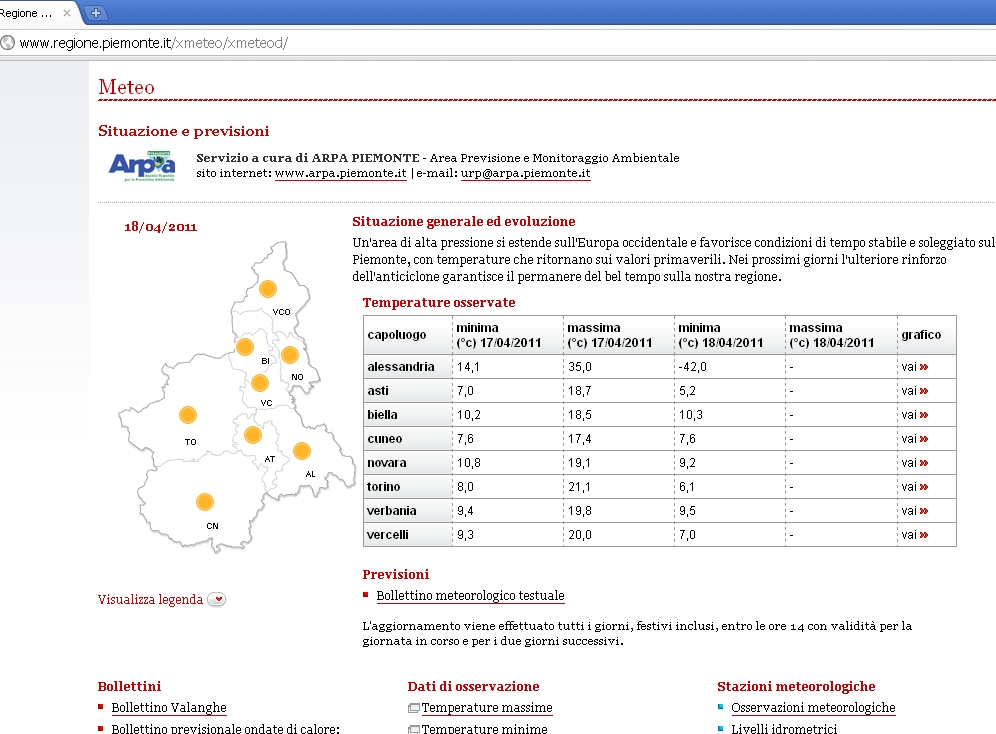Screen dimensions: 996x734
Task: Click the sun icon over VCO province
Action: pos(267,289)
